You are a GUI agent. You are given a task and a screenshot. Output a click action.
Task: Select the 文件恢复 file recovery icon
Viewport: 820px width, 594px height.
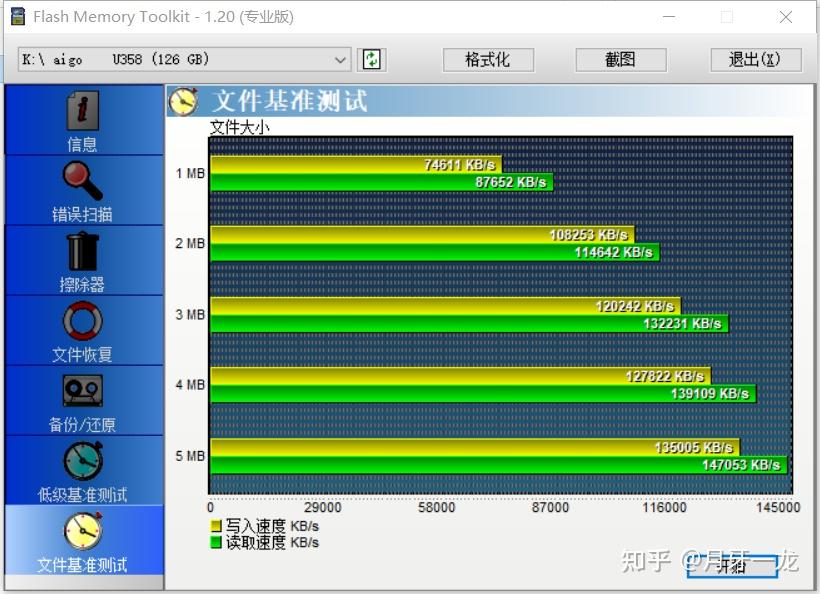pyautogui.click(x=82, y=323)
